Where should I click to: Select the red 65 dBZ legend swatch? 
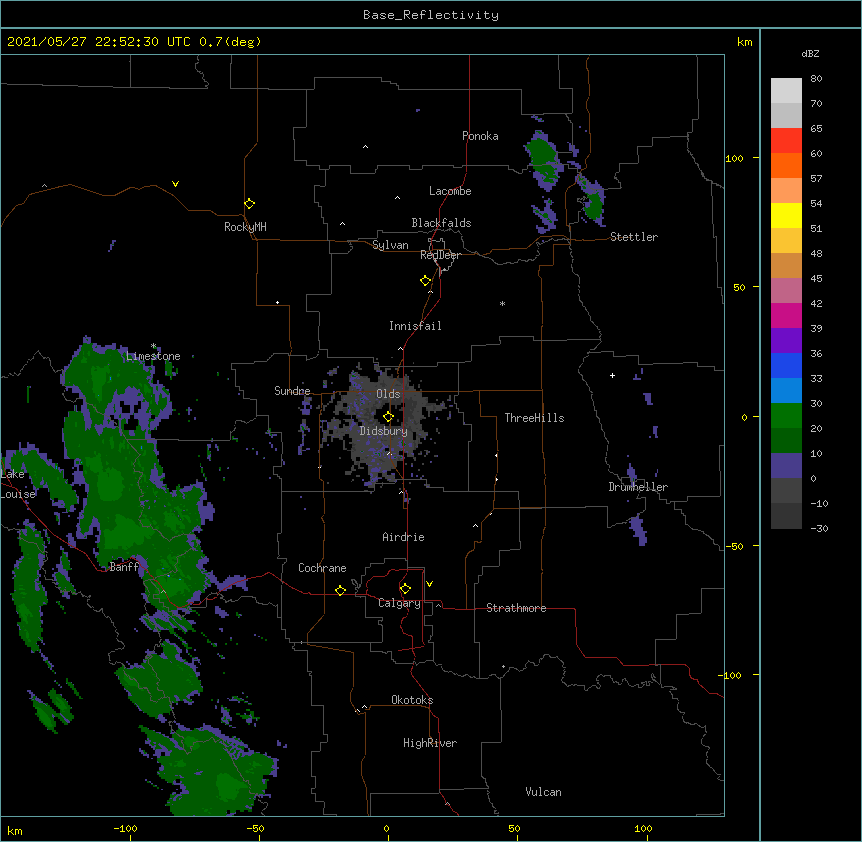tap(786, 141)
